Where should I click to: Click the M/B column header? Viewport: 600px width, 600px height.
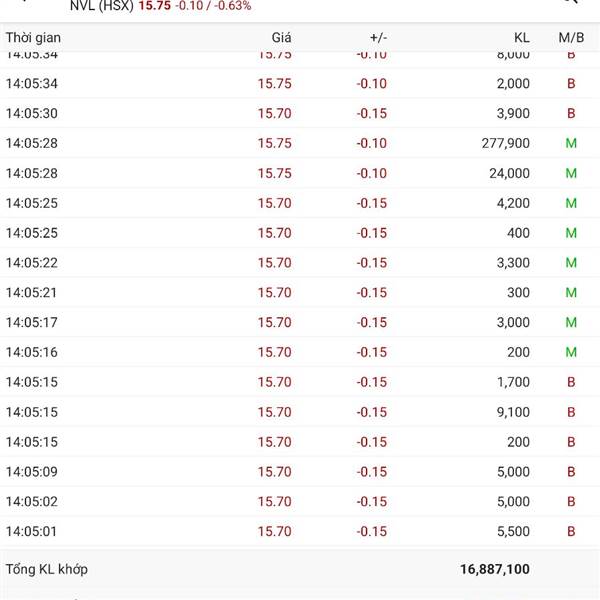571,37
